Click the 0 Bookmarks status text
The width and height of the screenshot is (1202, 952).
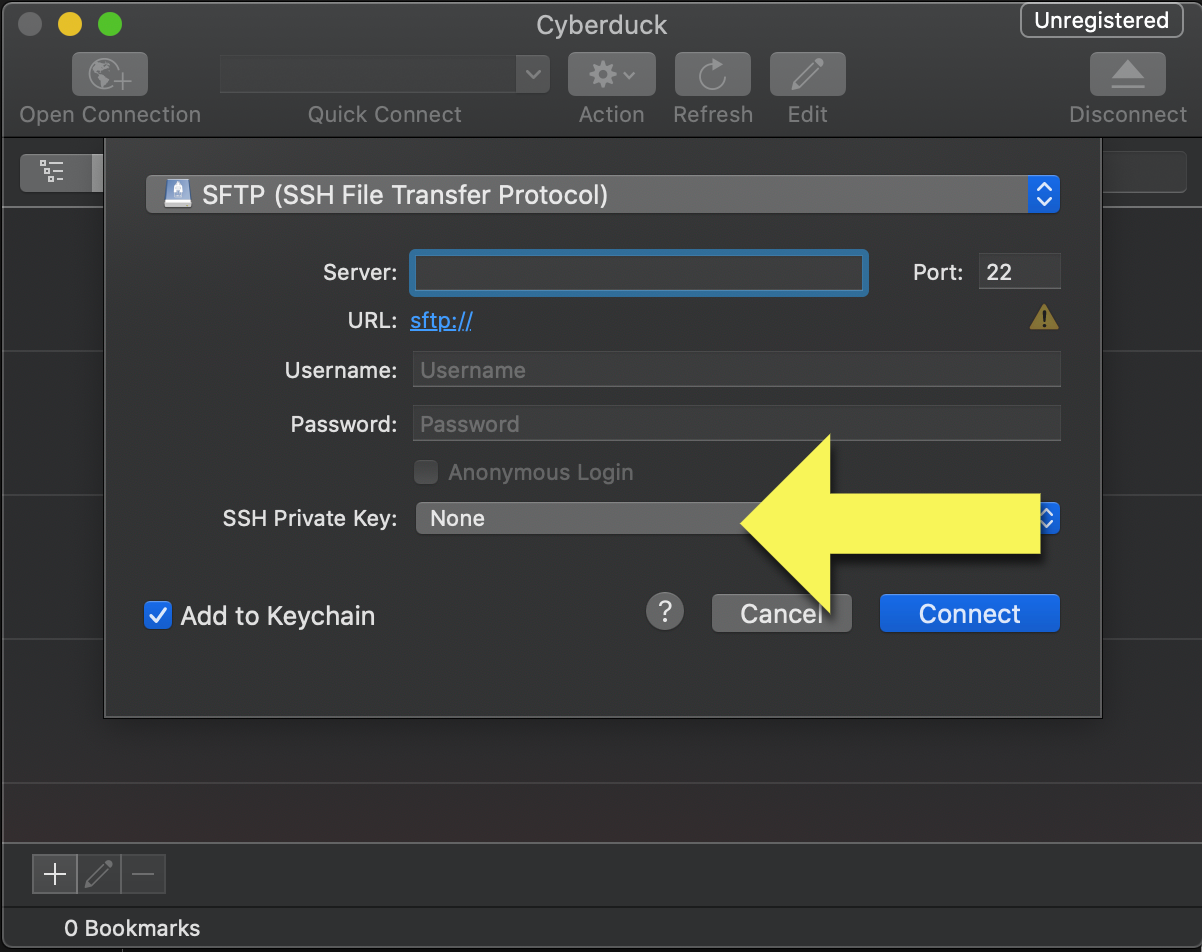point(132,929)
